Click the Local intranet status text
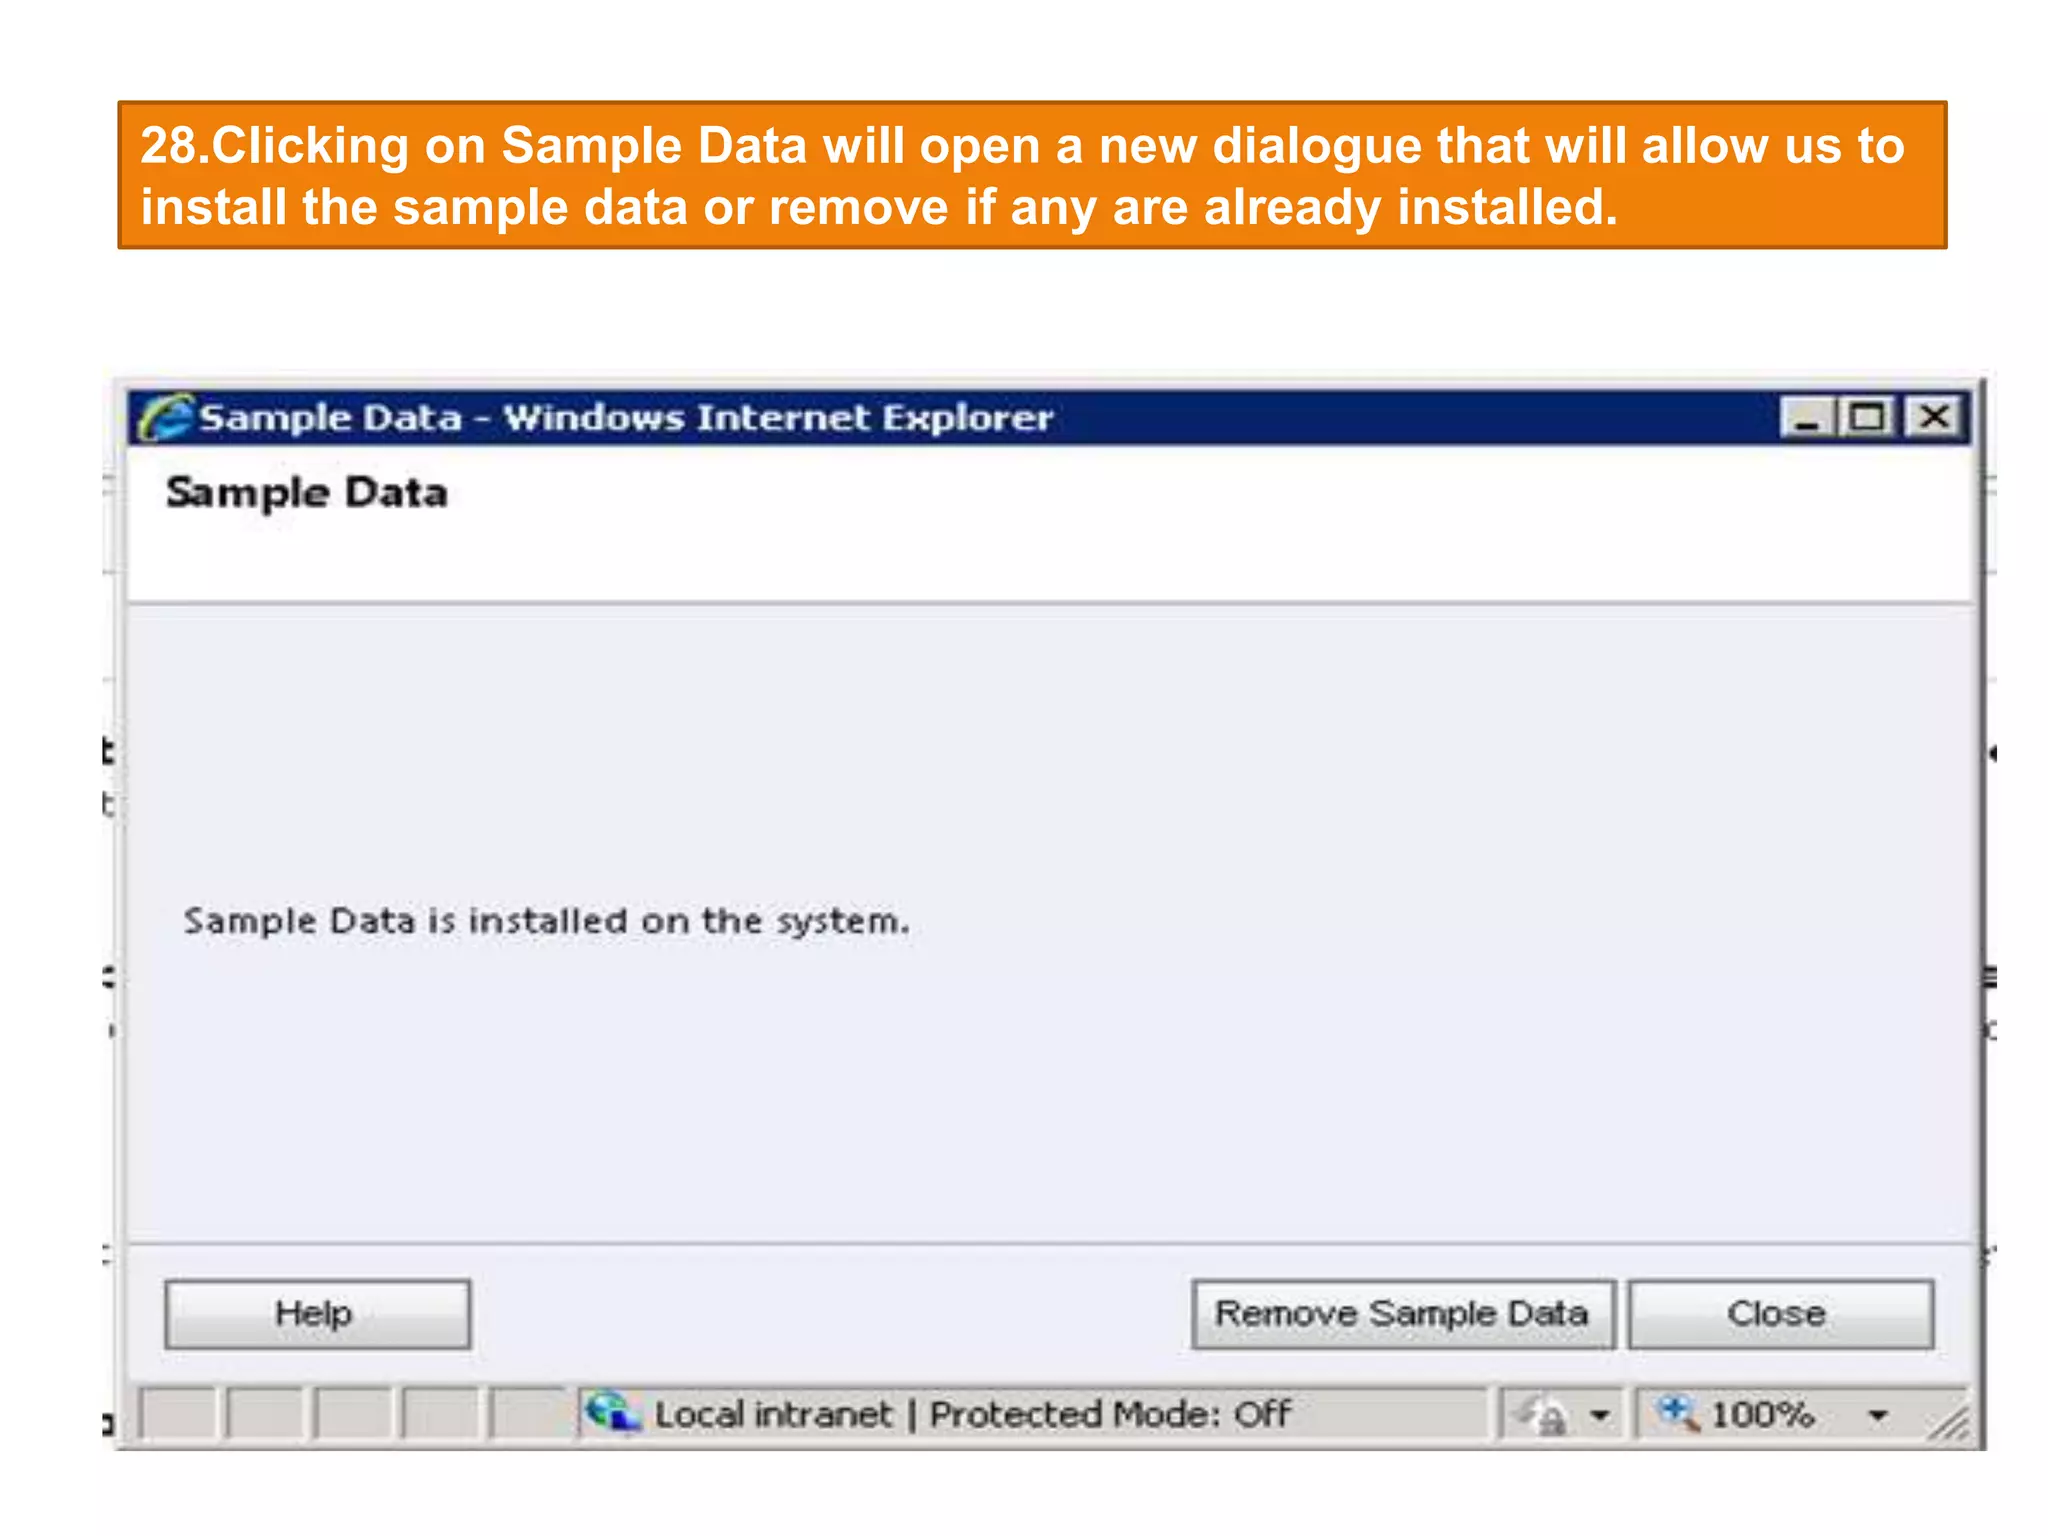The width and height of the screenshot is (2048, 1536). (x=773, y=1414)
